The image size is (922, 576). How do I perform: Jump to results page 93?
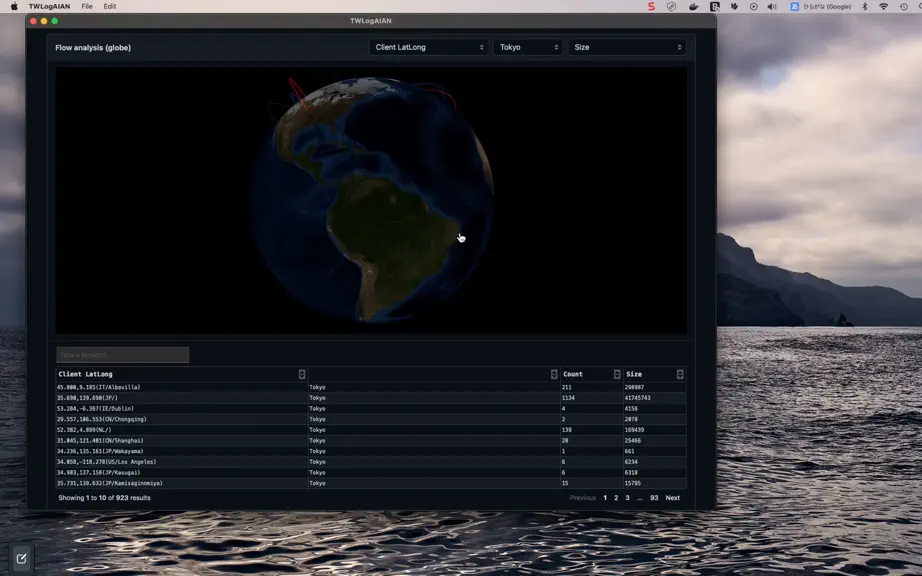tap(654, 498)
